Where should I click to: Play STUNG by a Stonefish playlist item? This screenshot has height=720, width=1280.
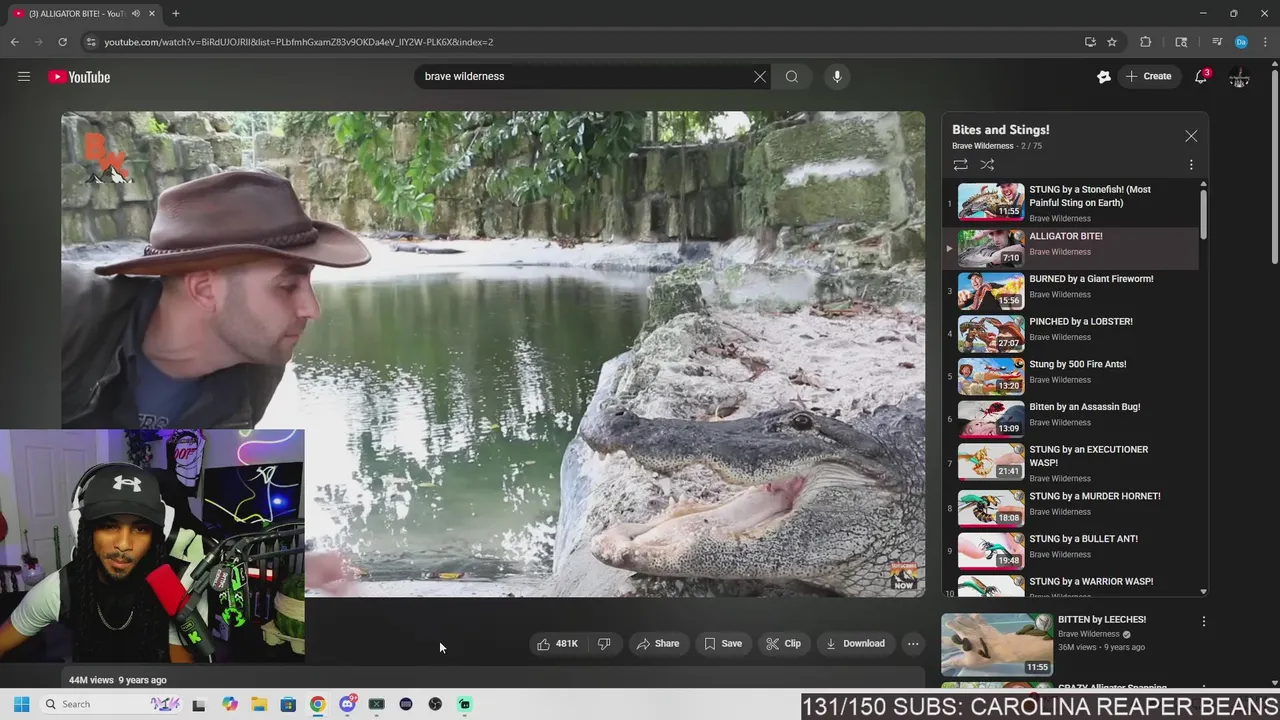tap(1070, 202)
